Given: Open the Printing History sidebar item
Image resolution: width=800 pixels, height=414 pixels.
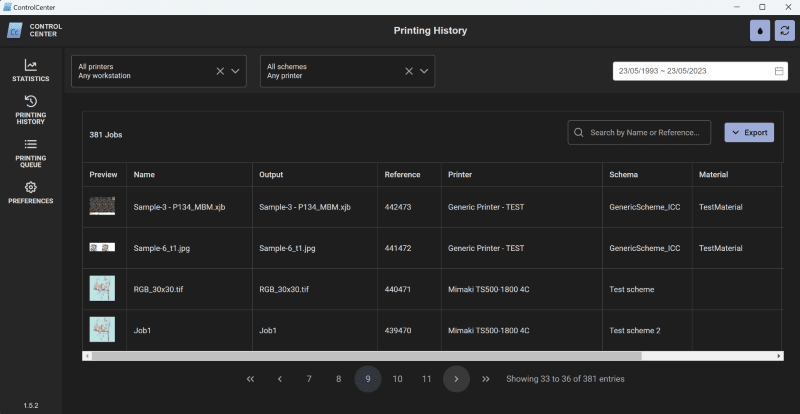Looking at the screenshot, I should [30, 110].
